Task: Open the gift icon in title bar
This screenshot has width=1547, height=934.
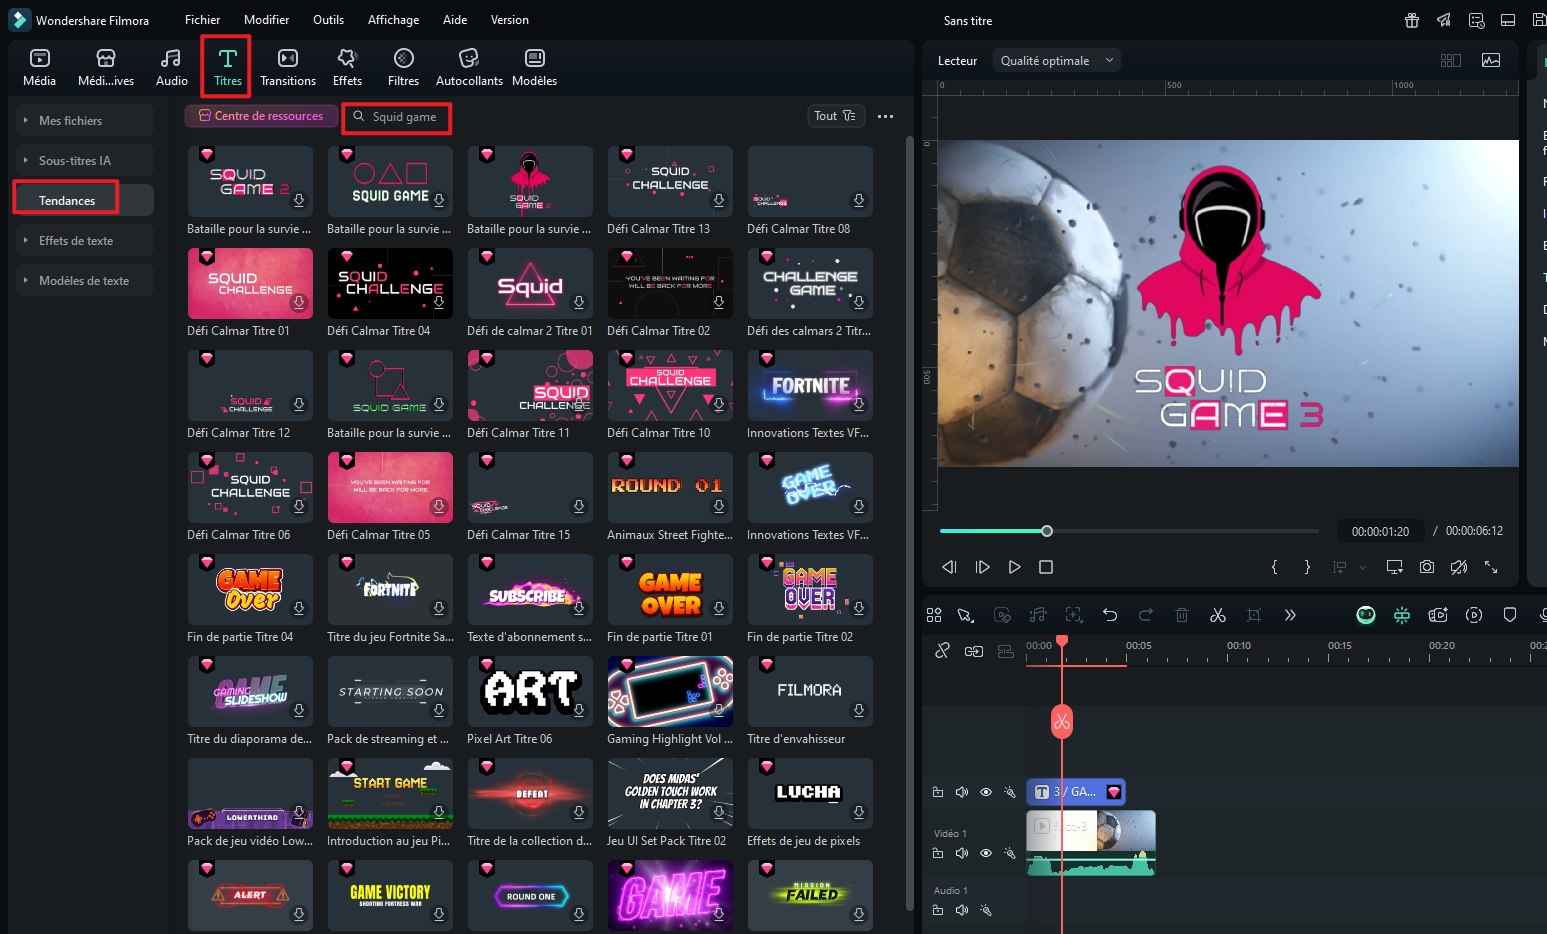Action: pos(1412,20)
